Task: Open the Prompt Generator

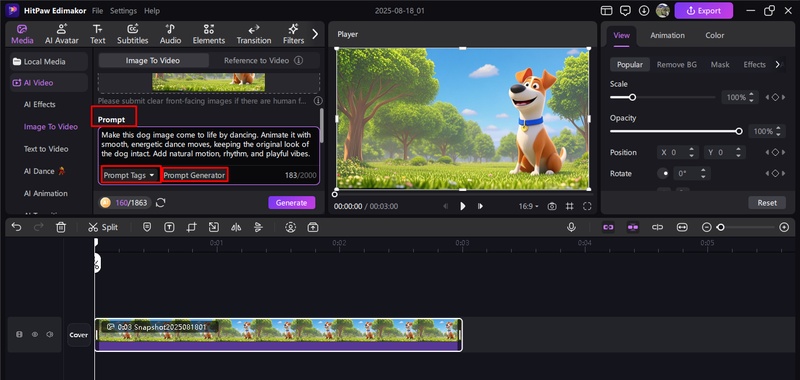Action: point(194,175)
